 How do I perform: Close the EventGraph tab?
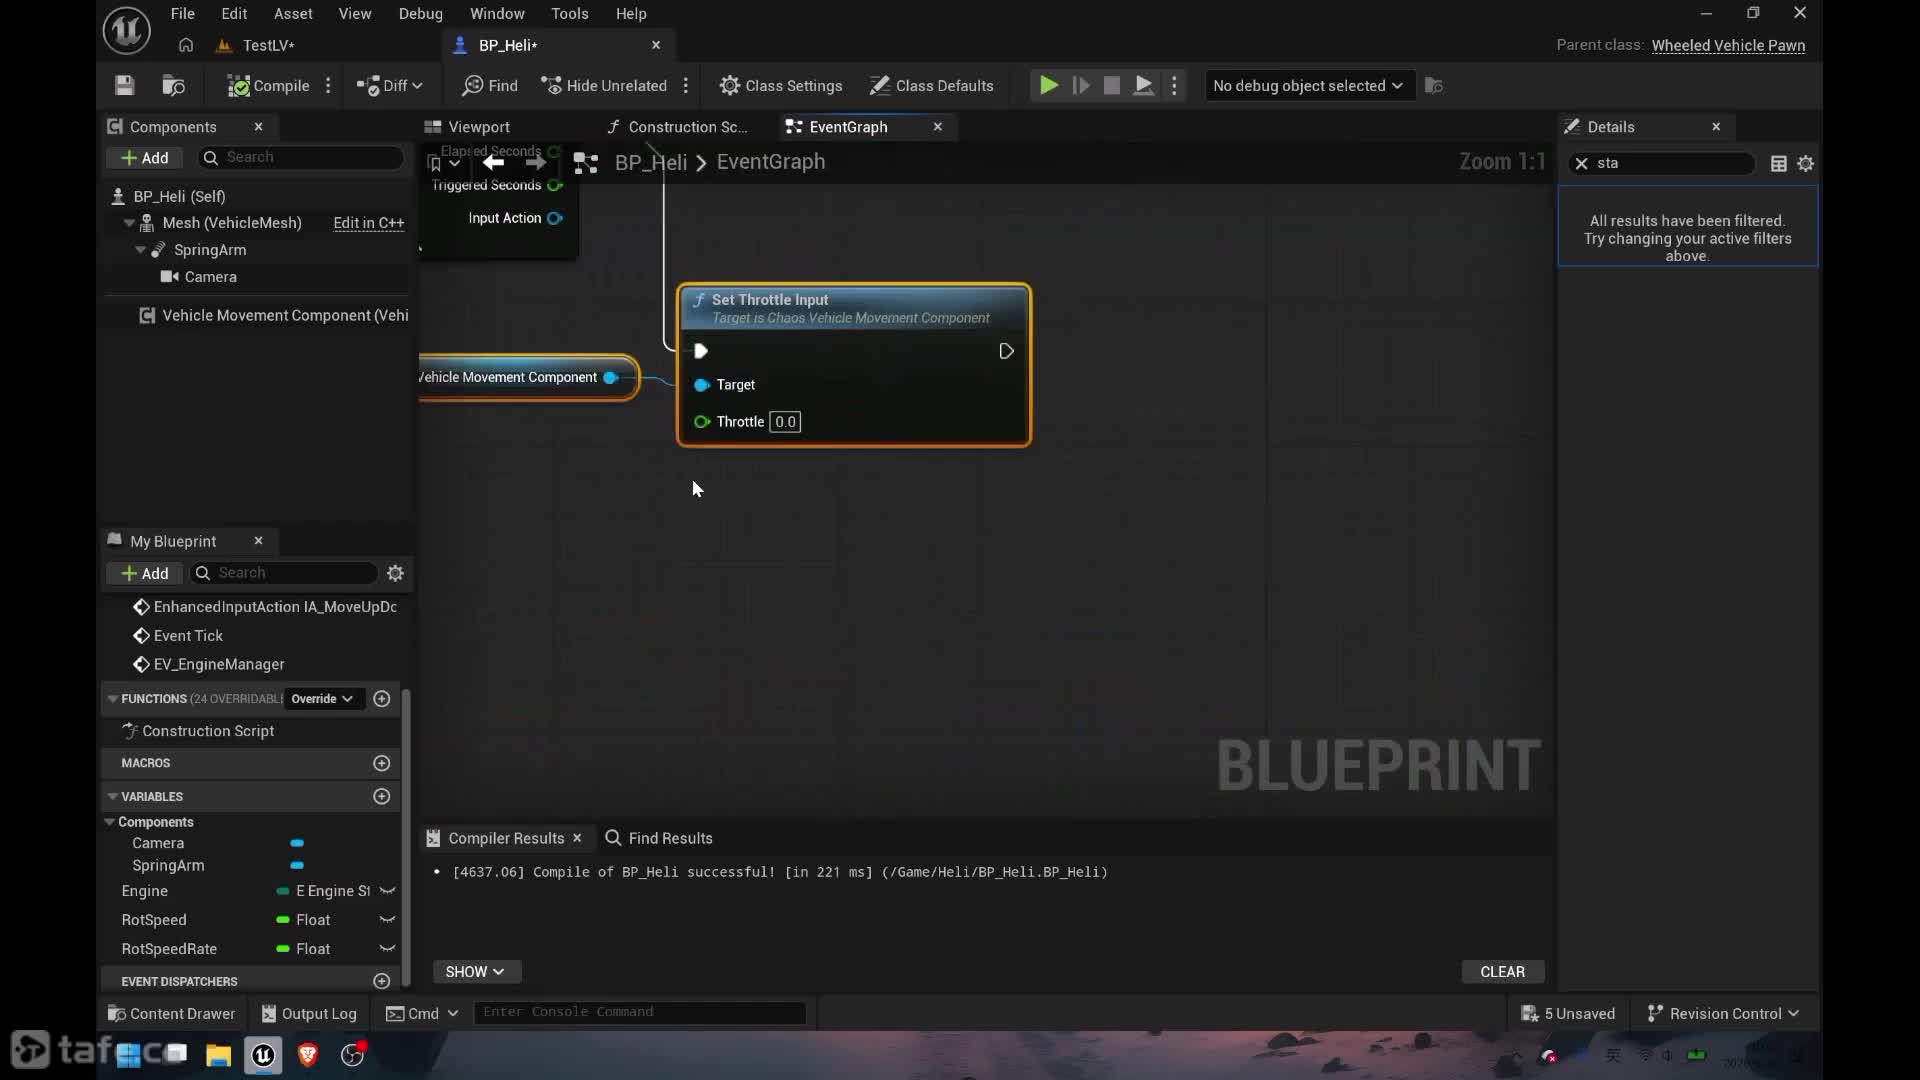pyautogui.click(x=938, y=127)
